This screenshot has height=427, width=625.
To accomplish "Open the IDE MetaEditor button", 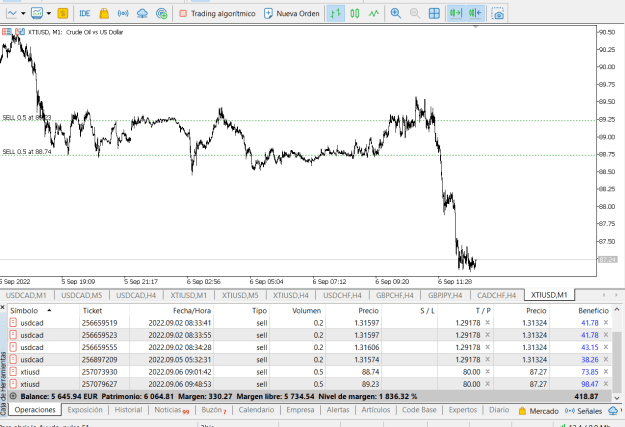I will click(x=85, y=14).
